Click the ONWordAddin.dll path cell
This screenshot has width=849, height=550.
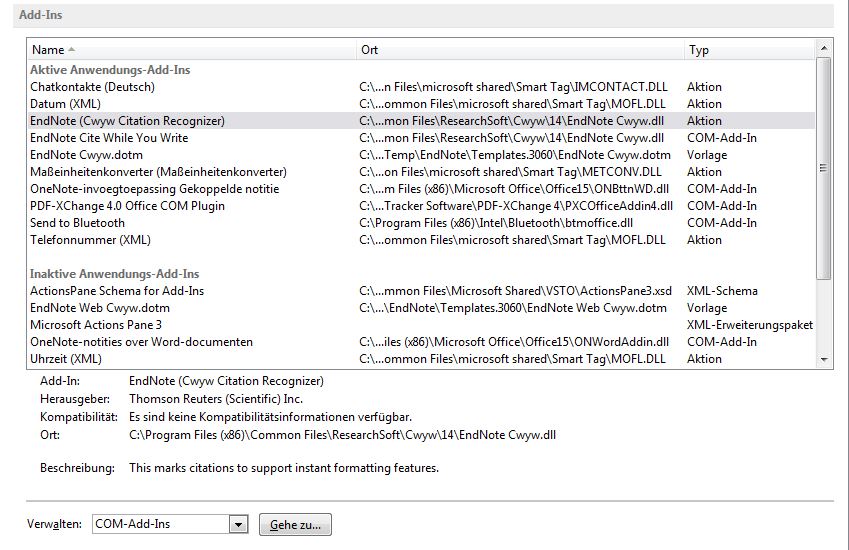point(514,342)
